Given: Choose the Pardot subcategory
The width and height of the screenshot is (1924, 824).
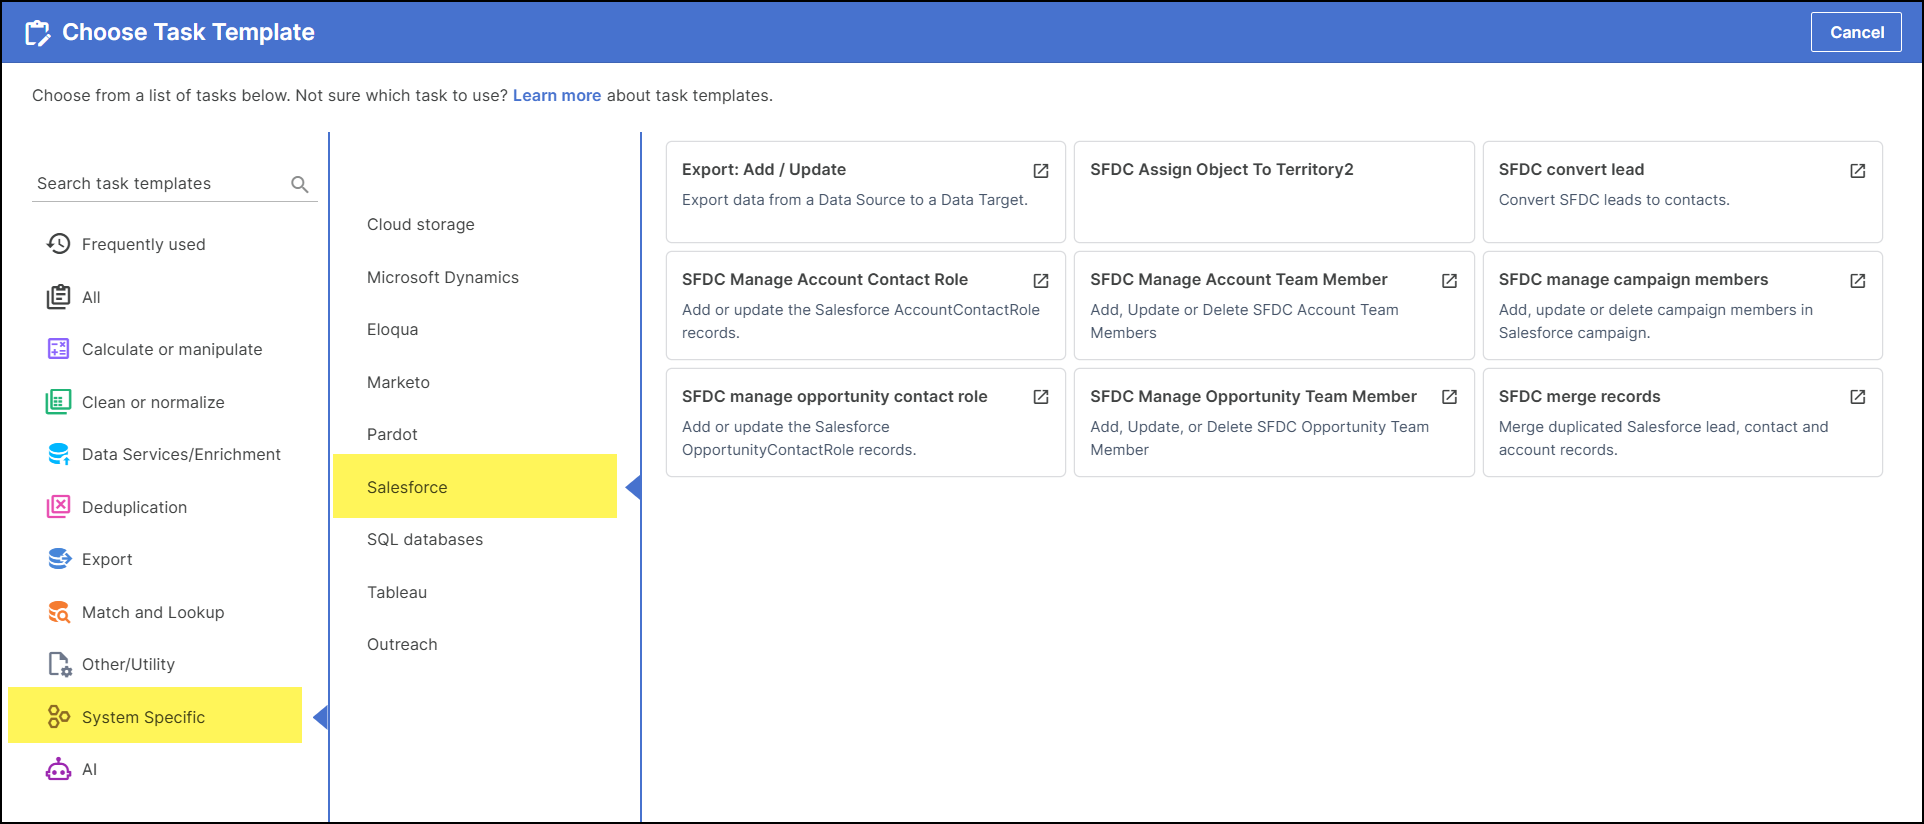Looking at the screenshot, I should [392, 434].
